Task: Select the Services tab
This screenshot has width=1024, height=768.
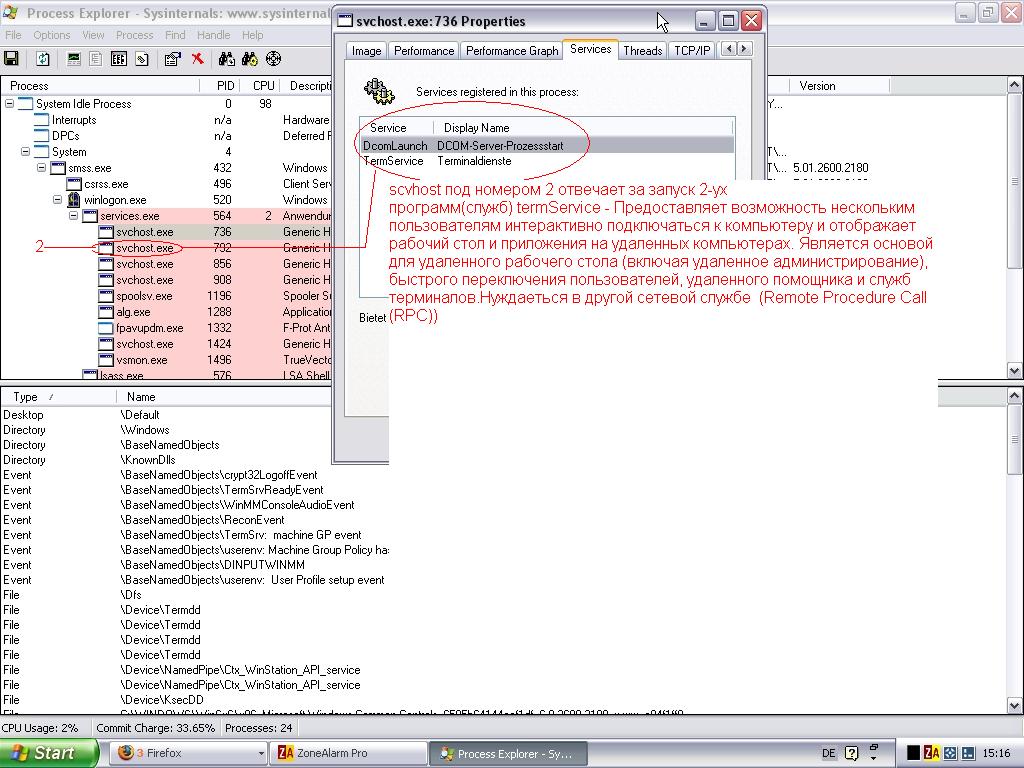Action: pyautogui.click(x=590, y=49)
